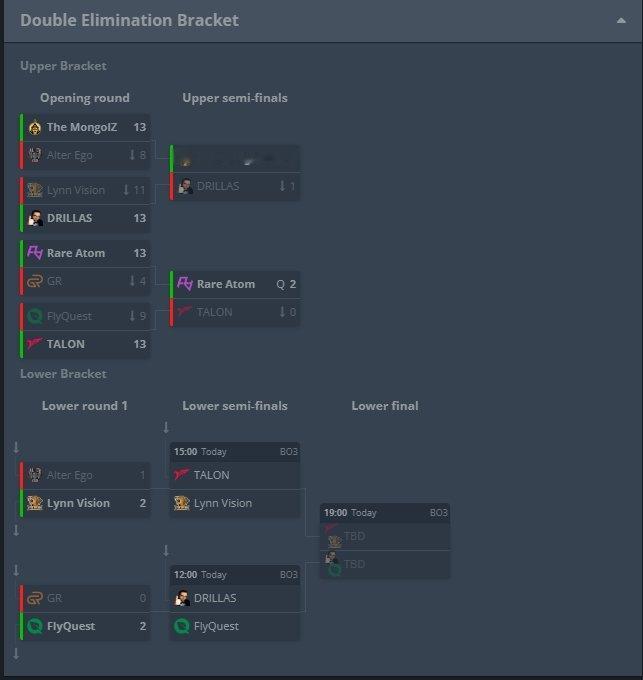Click Rare Atom logo in upper semi-finals
This screenshot has width=643, height=680.
click(x=185, y=284)
